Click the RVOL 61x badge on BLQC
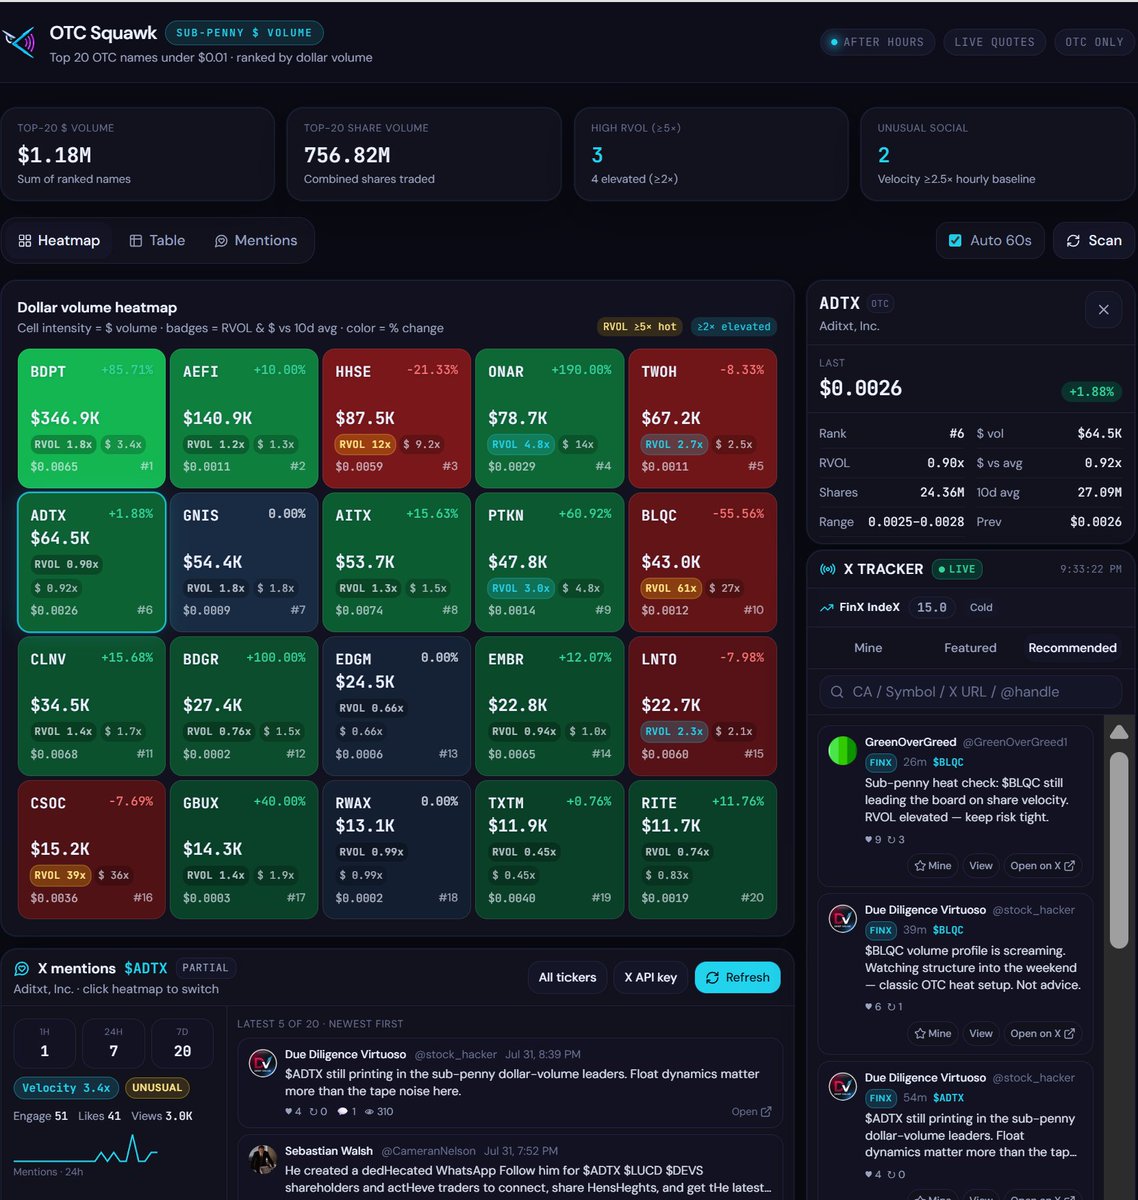This screenshot has width=1138, height=1200. (x=670, y=588)
